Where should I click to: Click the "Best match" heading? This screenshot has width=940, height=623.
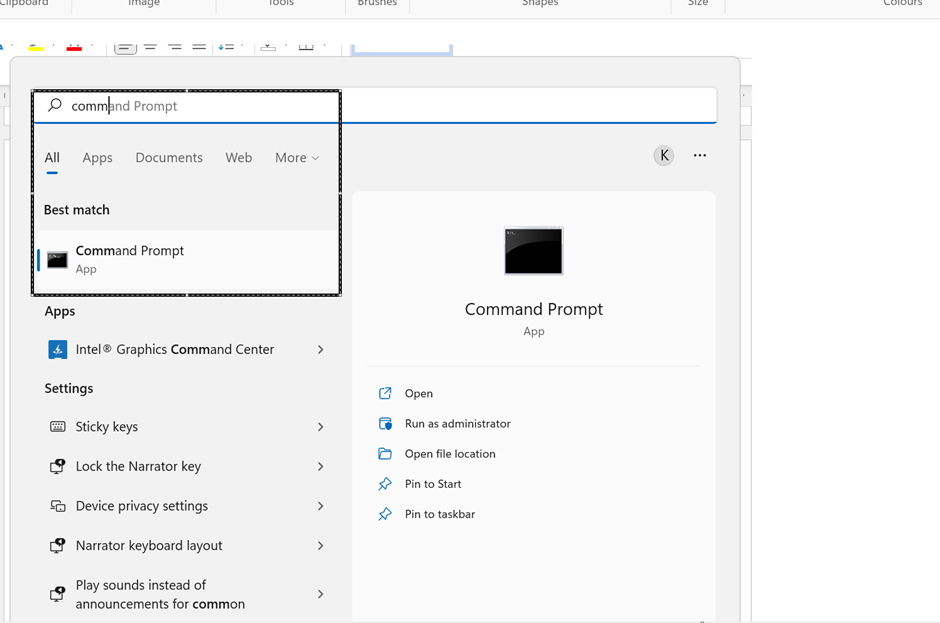[77, 210]
